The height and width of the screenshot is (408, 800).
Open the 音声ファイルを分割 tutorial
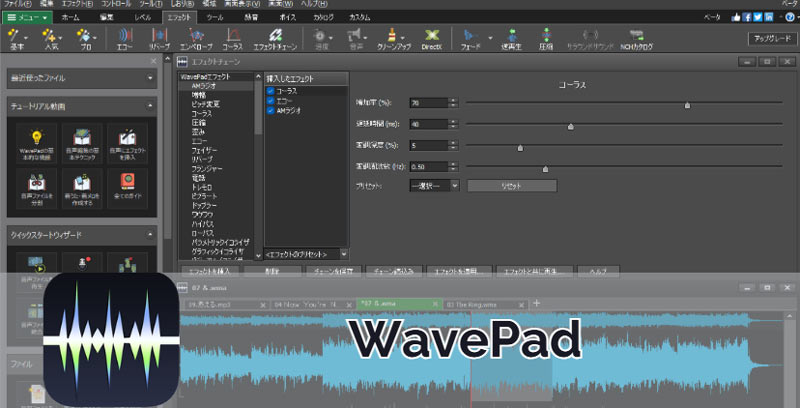click(x=36, y=188)
